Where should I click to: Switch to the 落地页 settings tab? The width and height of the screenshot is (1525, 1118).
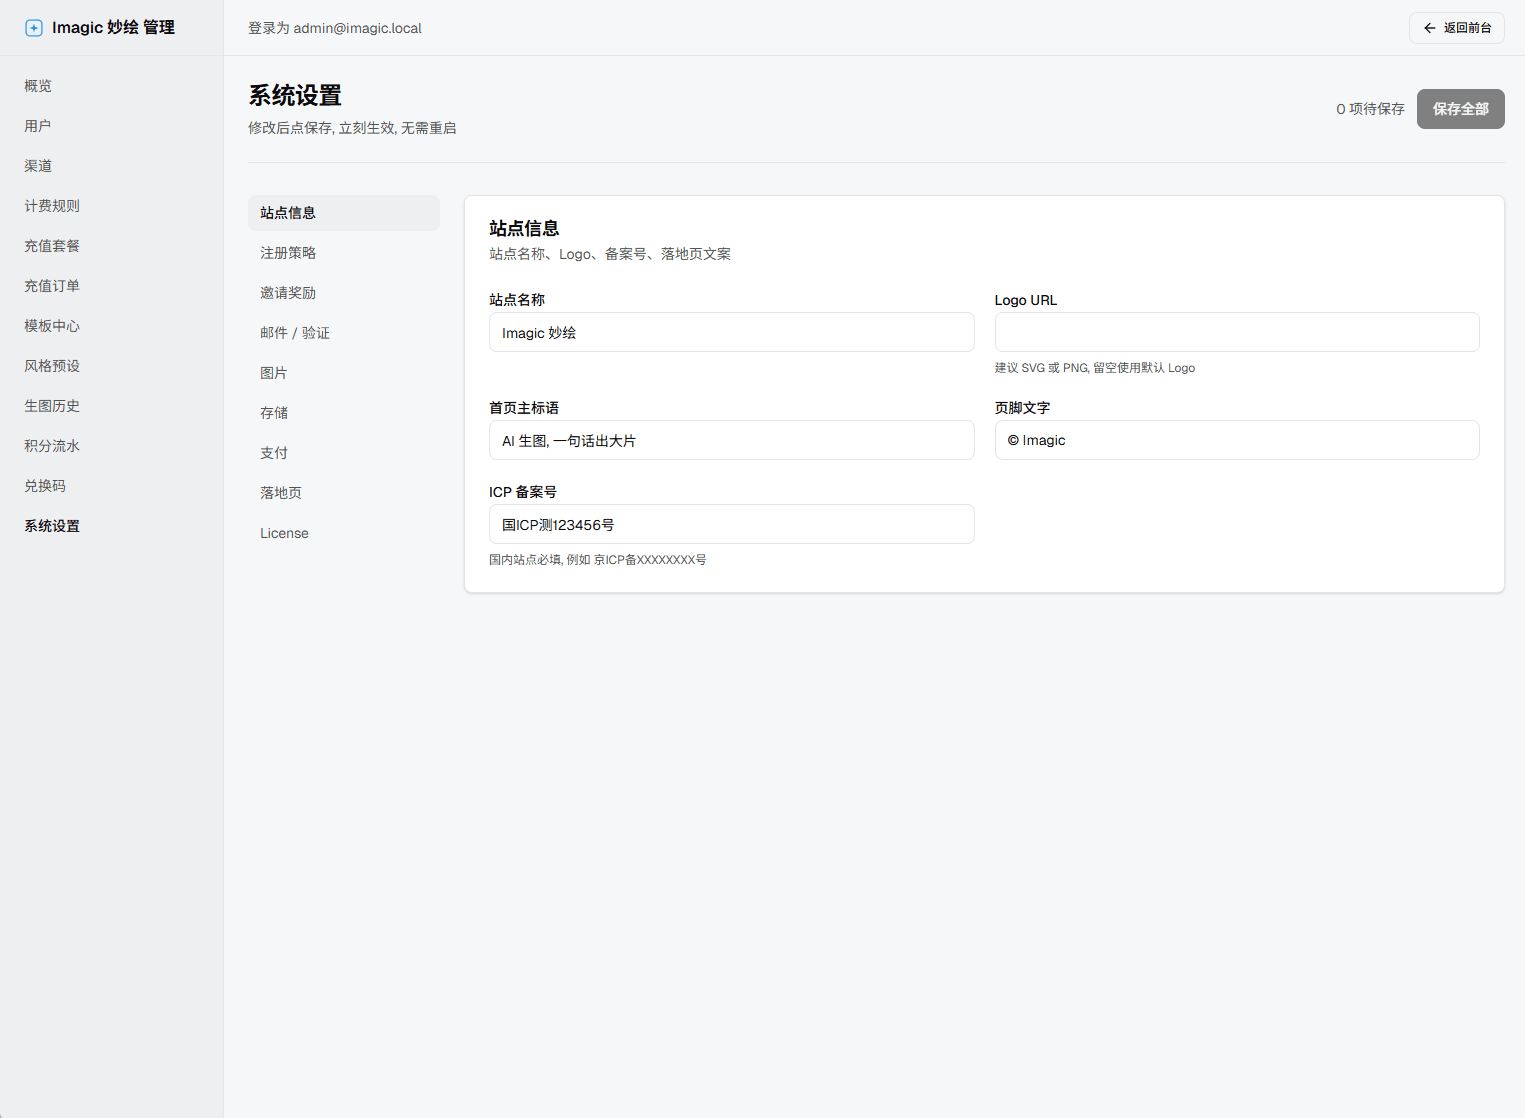tap(344, 493)
